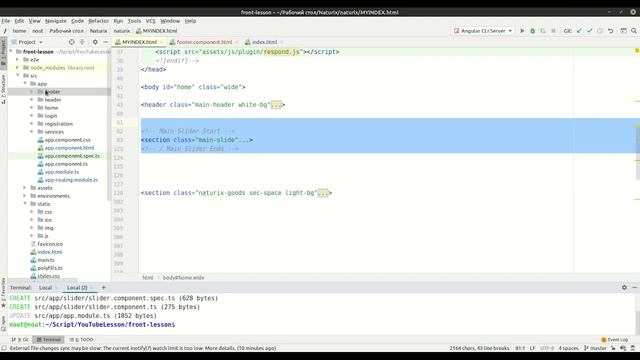Hide the terminal panel with minus icon
The image size is (640, 360).
click(x=635, y=287)
